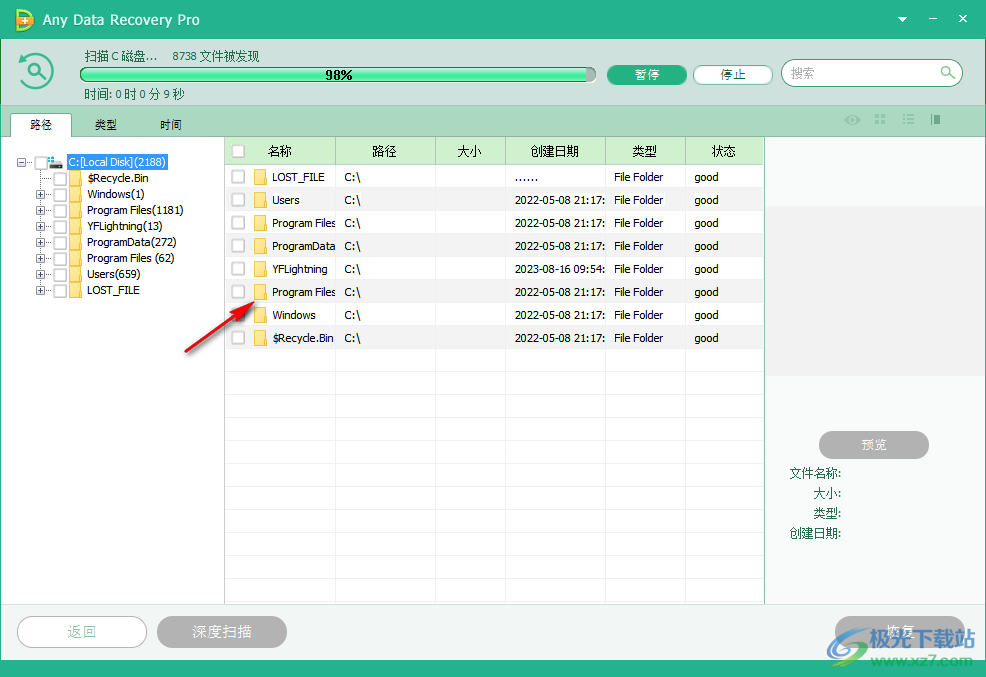
Task: Expand the Program Files (62) tree node
Action: [x=40, y=258]
